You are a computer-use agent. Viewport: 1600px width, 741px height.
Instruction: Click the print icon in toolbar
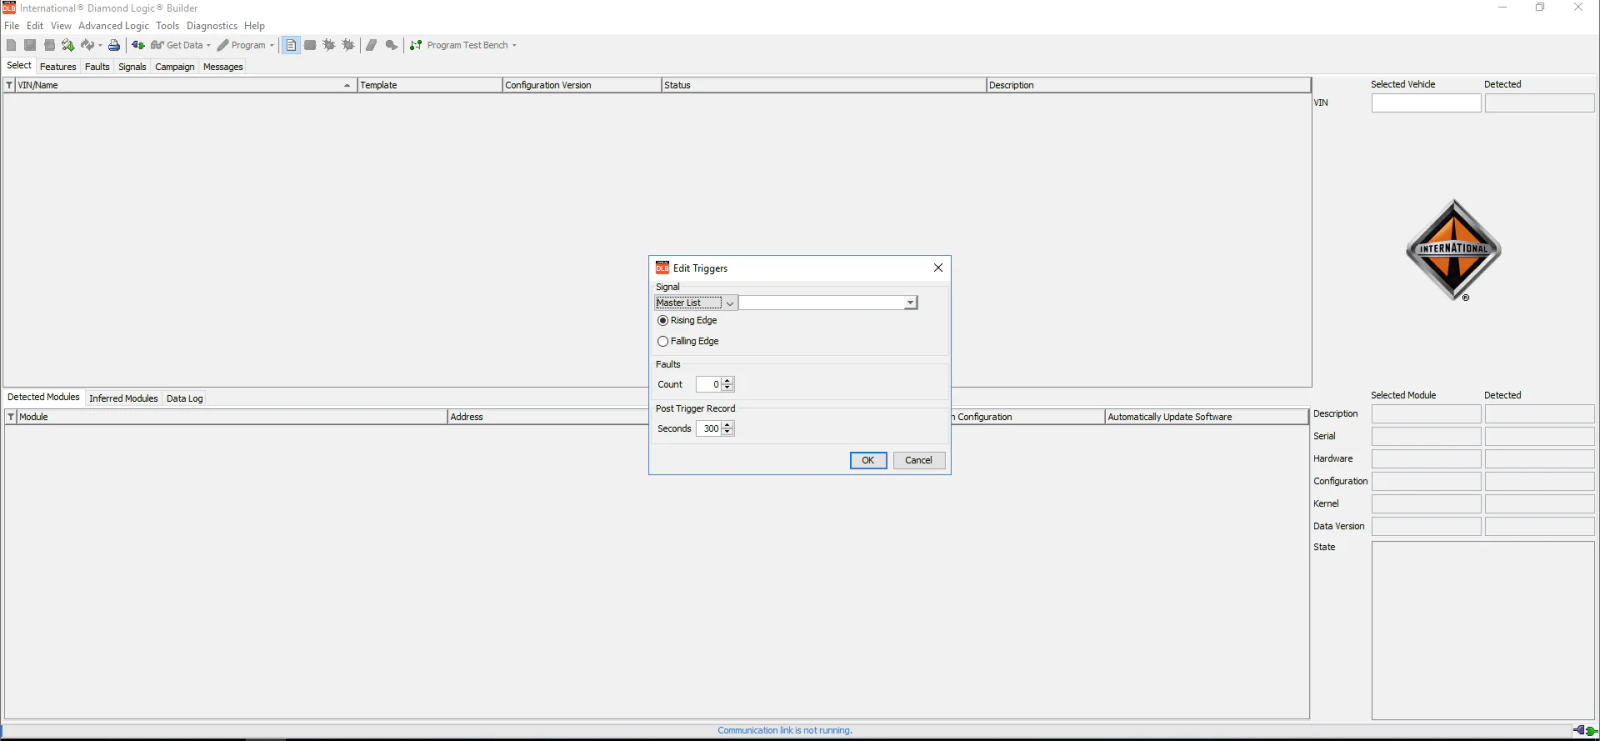(x=114, y=45)
